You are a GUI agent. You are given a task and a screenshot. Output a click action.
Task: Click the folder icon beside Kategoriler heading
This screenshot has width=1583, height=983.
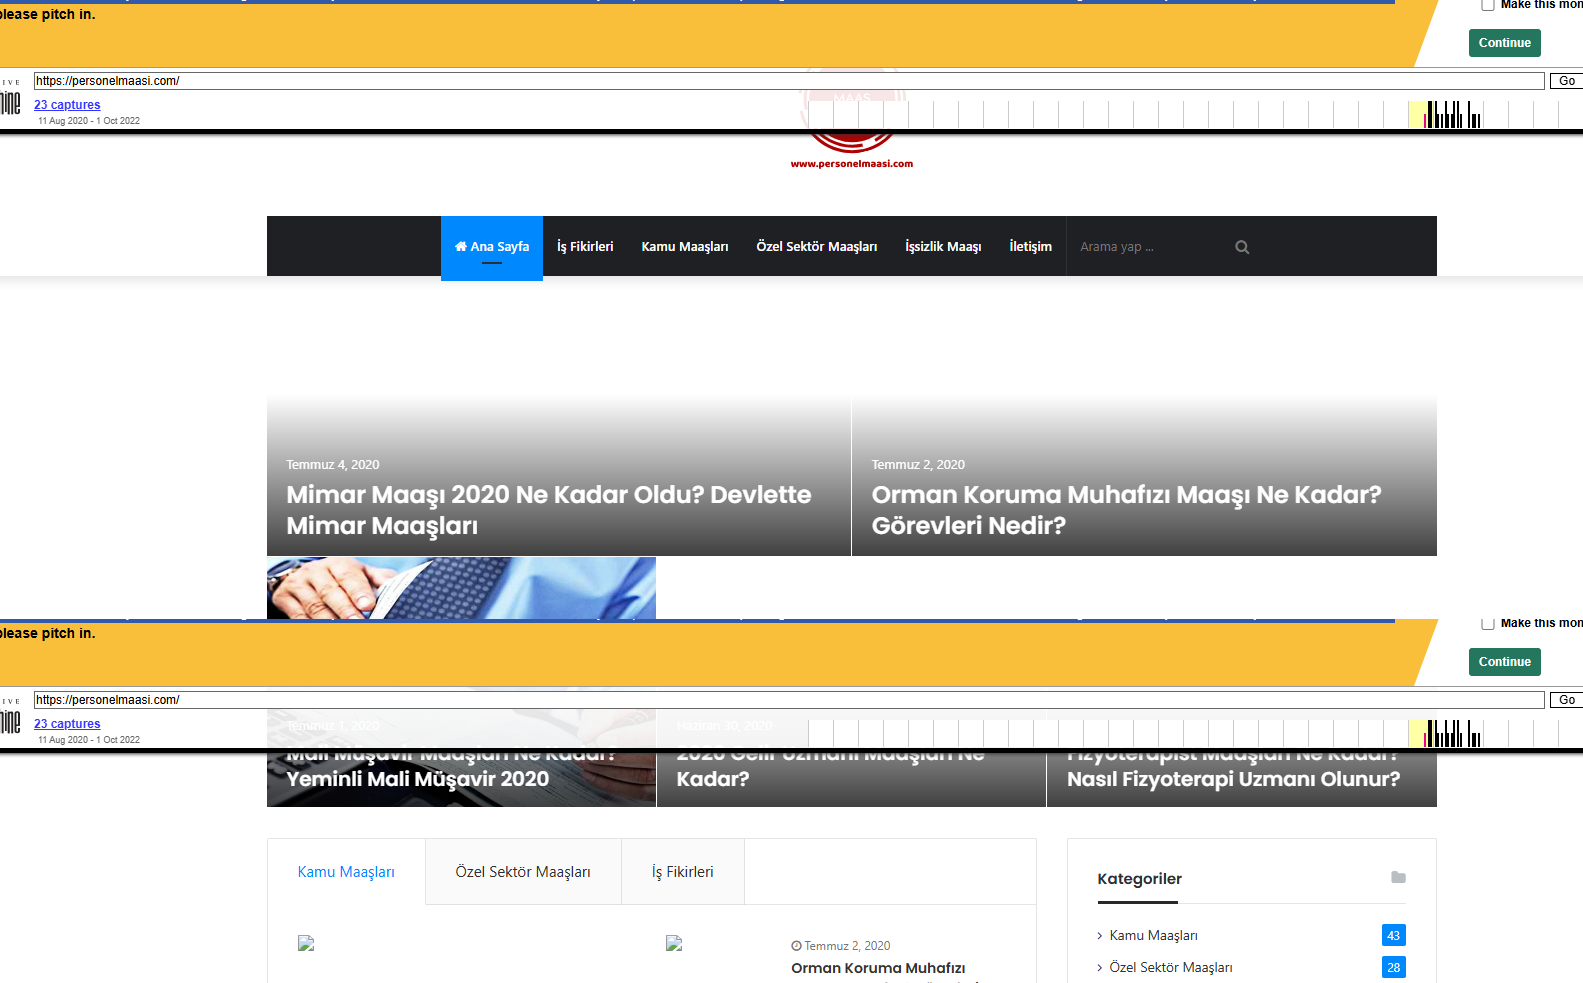(1398, 877)
